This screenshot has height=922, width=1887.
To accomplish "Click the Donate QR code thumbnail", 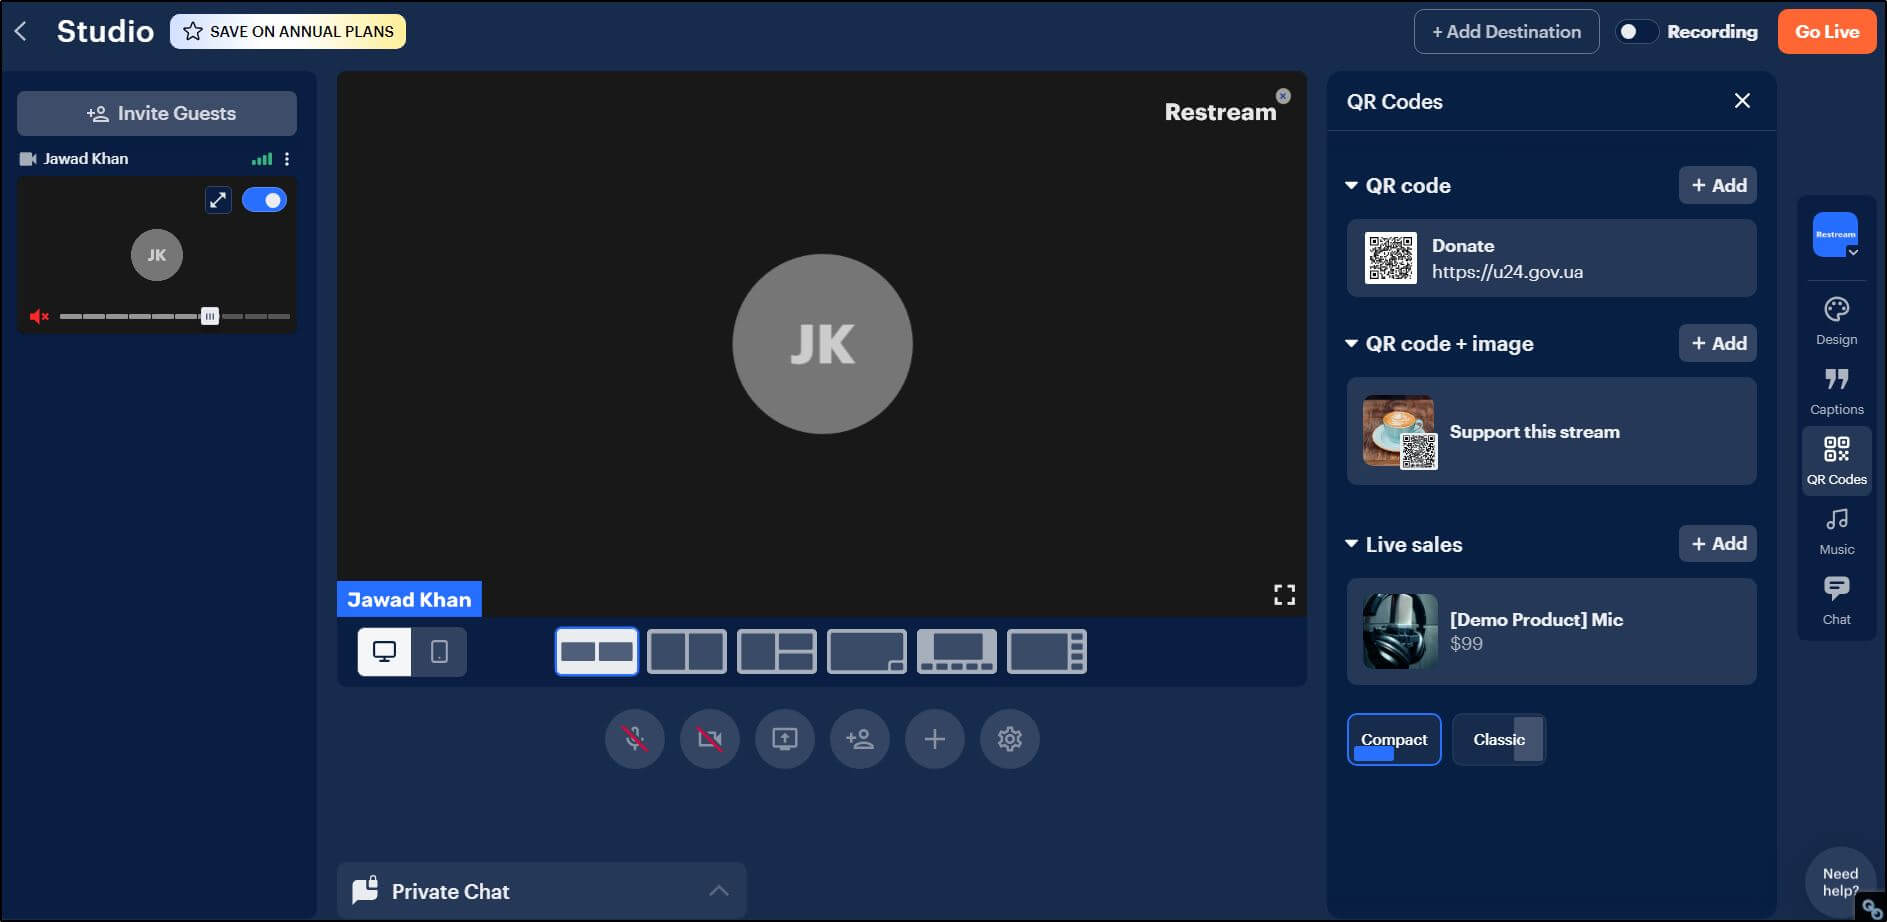I will pyautogui.click(x=1390, y=257).
